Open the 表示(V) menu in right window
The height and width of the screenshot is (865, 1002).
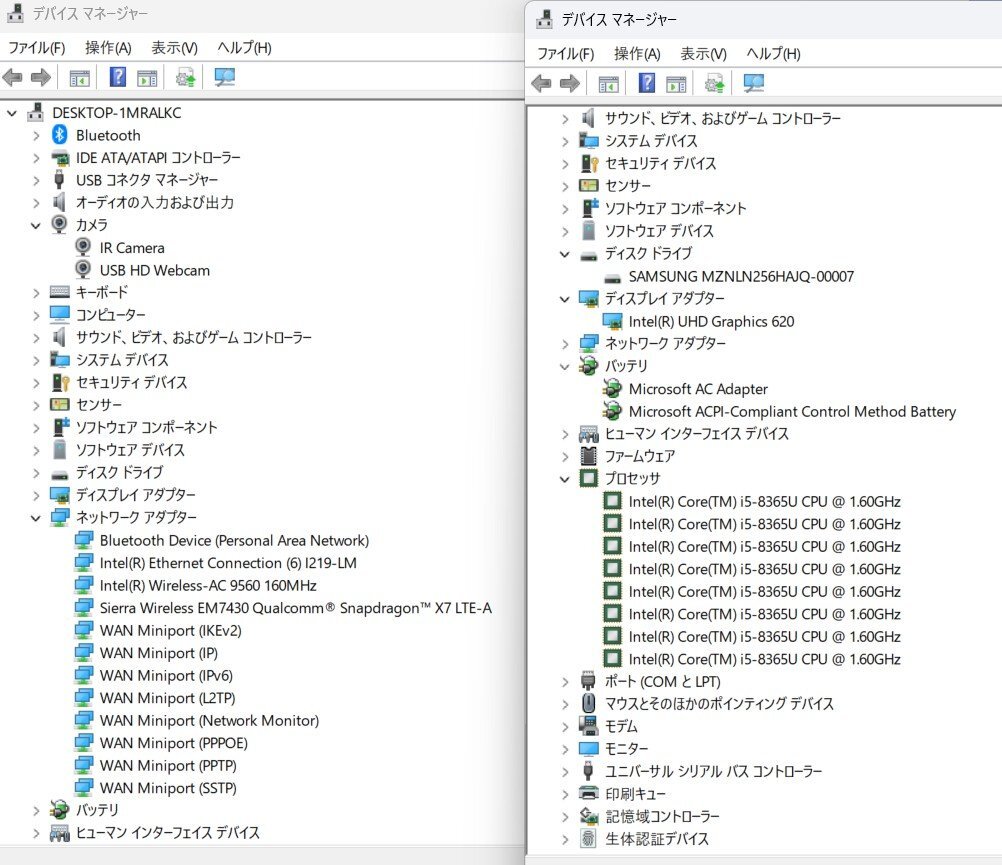703,54
